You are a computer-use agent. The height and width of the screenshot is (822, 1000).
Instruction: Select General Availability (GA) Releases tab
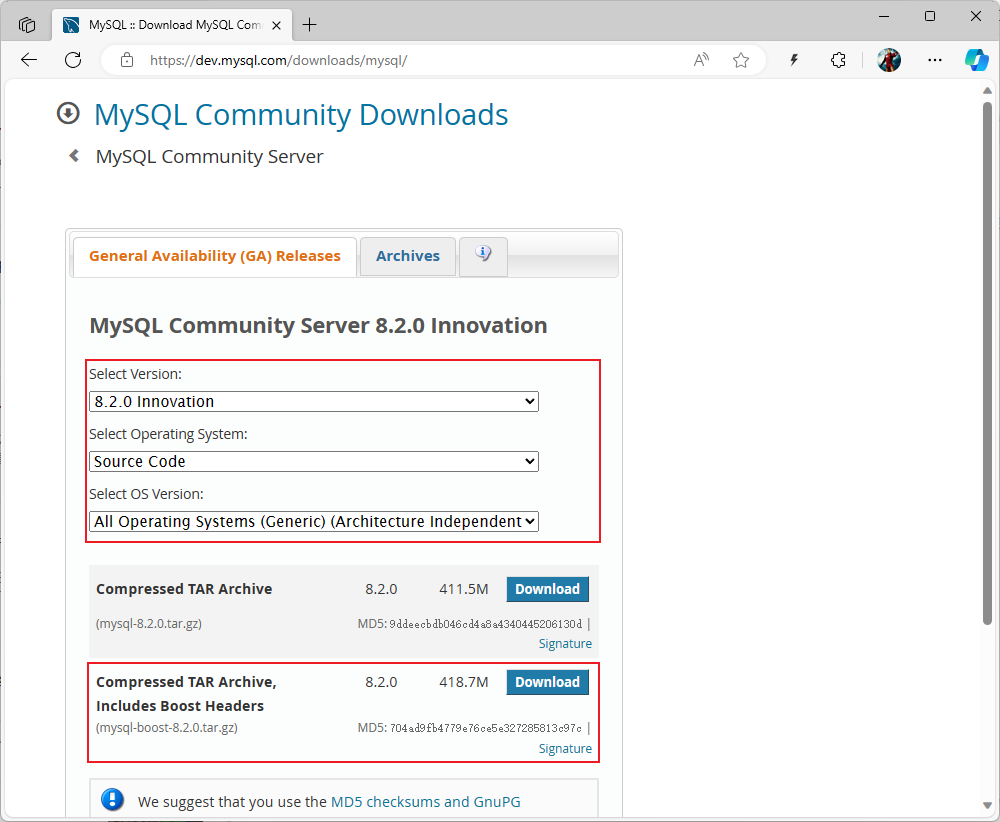(x=214, y=256)
